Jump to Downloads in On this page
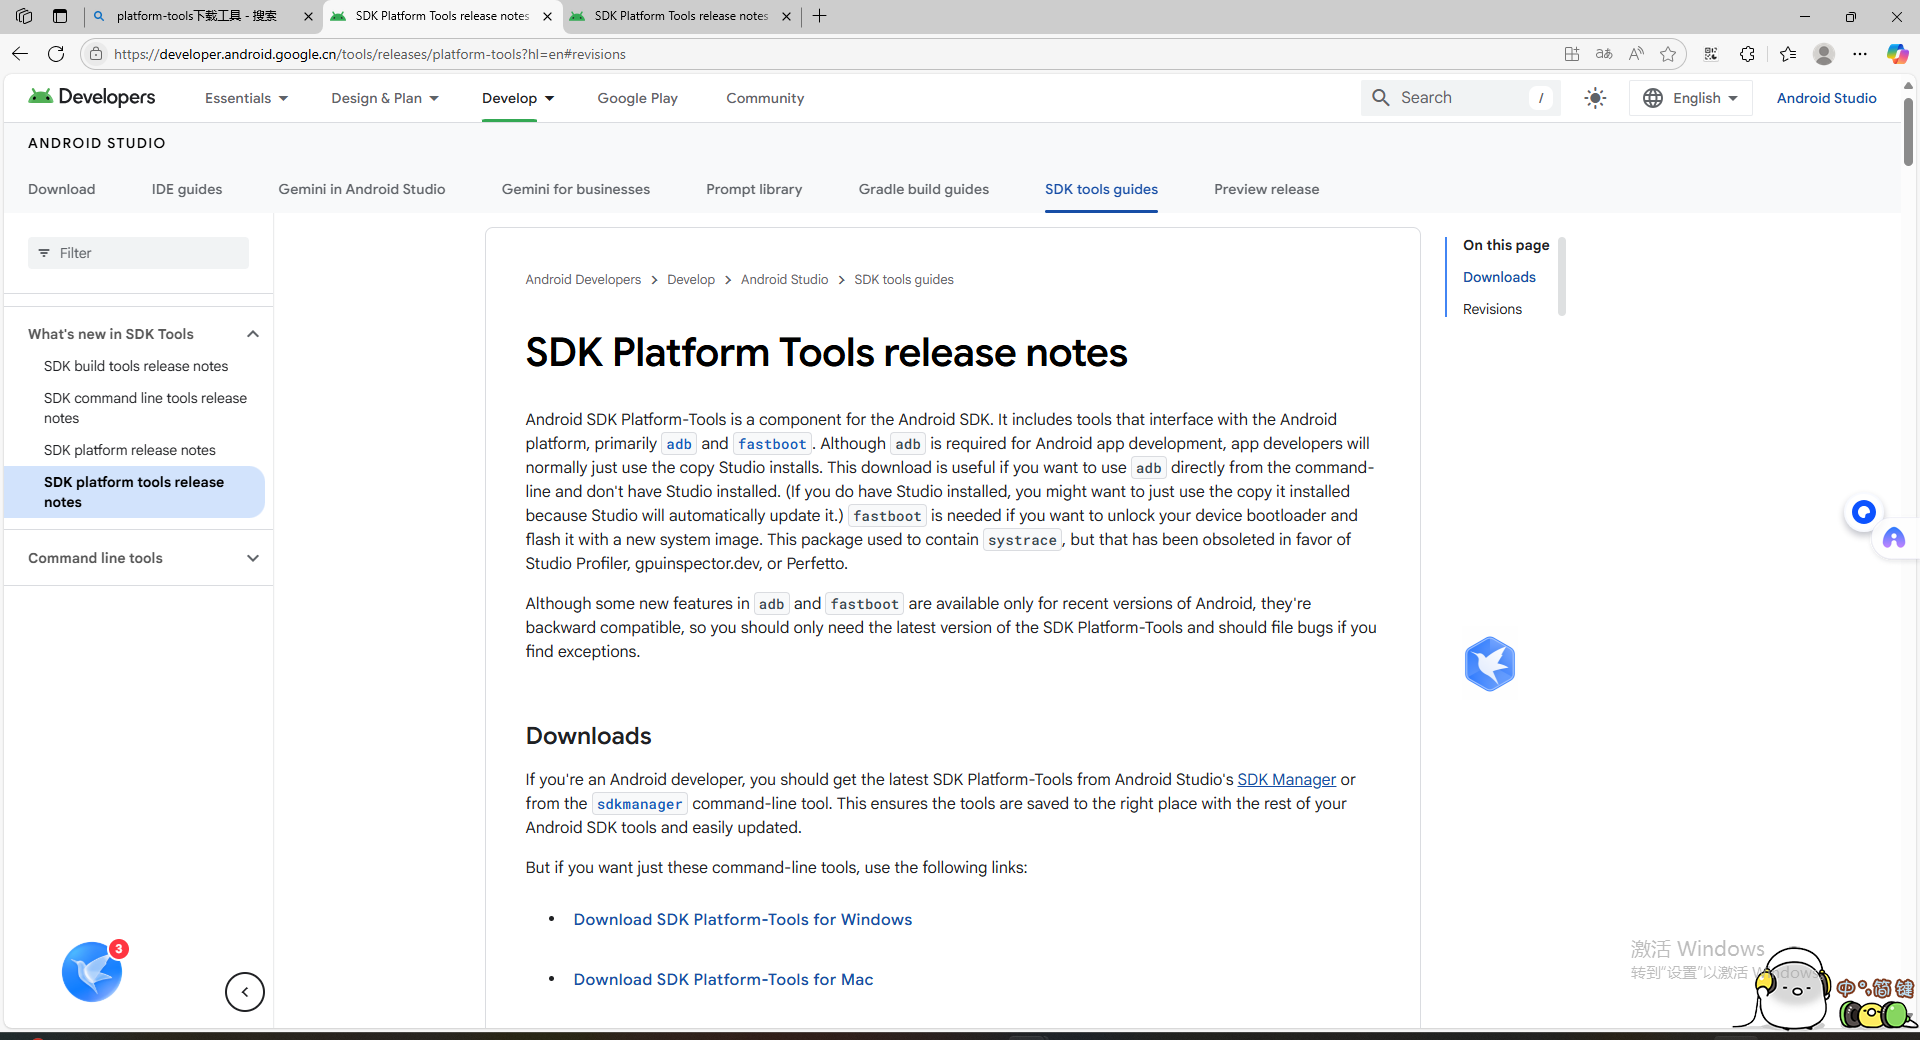This screenshot has width=1920, height=1040. click(x=1499, y=277)
